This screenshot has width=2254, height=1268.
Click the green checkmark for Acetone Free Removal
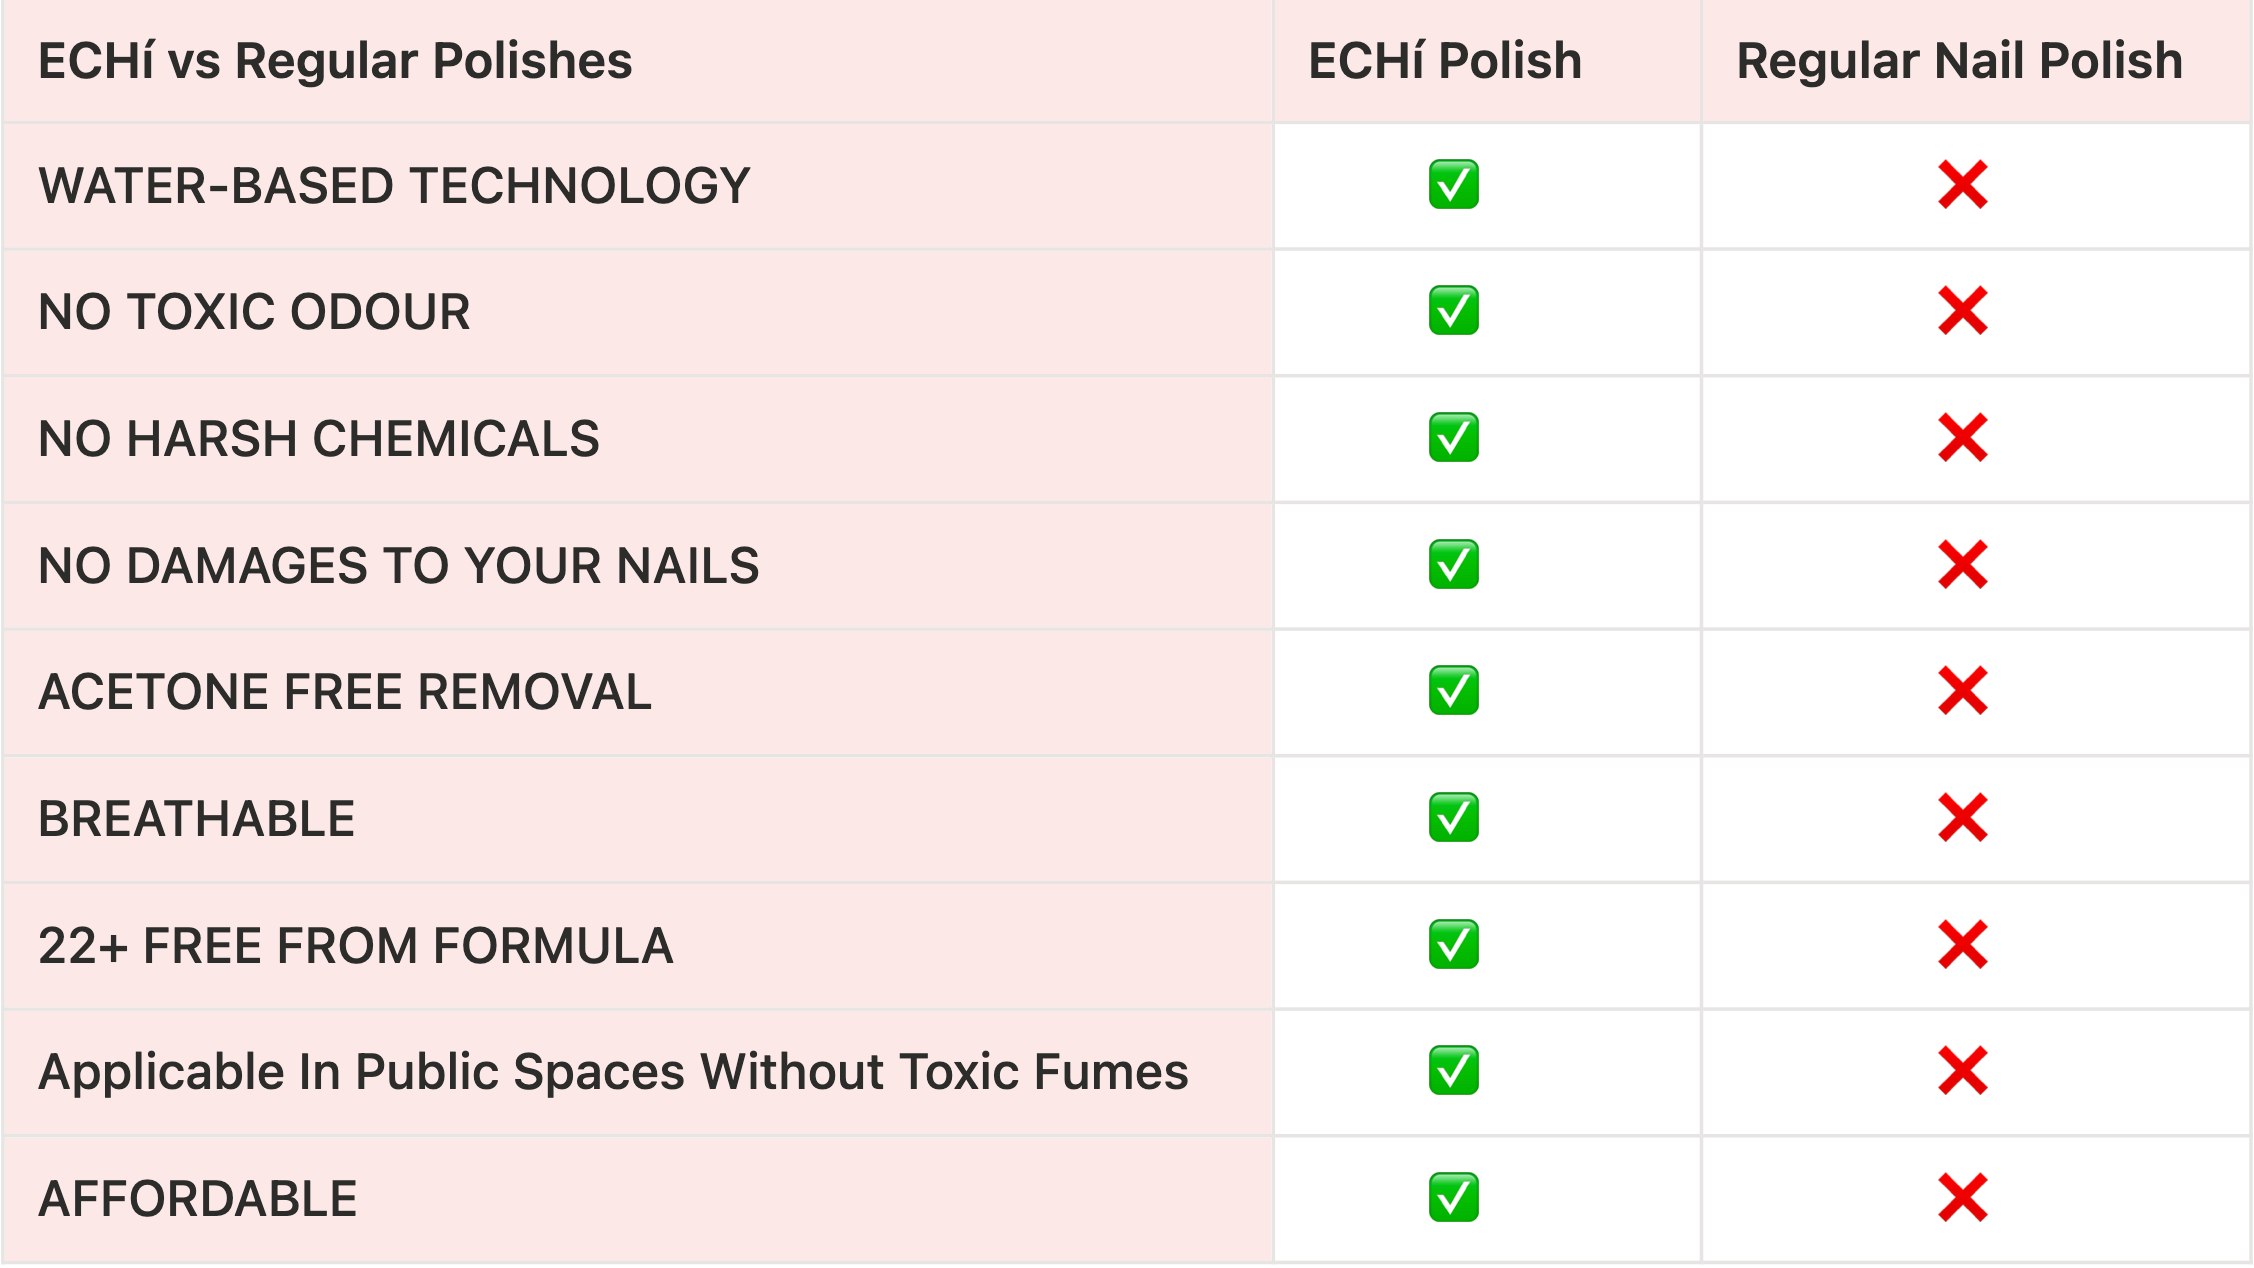(x=1453, y=691)
